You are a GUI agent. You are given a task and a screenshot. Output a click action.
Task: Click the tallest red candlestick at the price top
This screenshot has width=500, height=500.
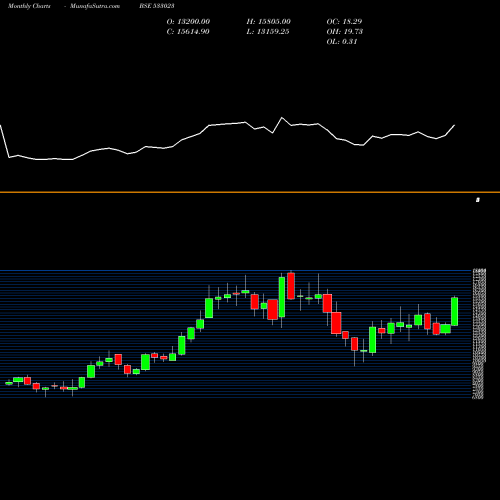click(291, 286)
